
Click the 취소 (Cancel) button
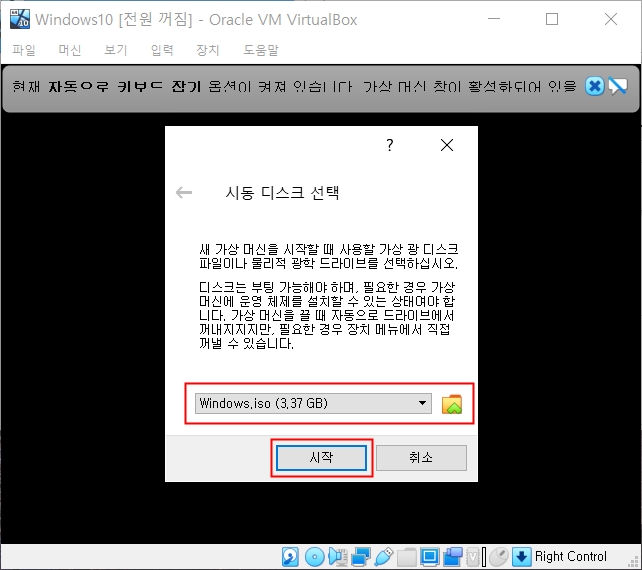421,457
